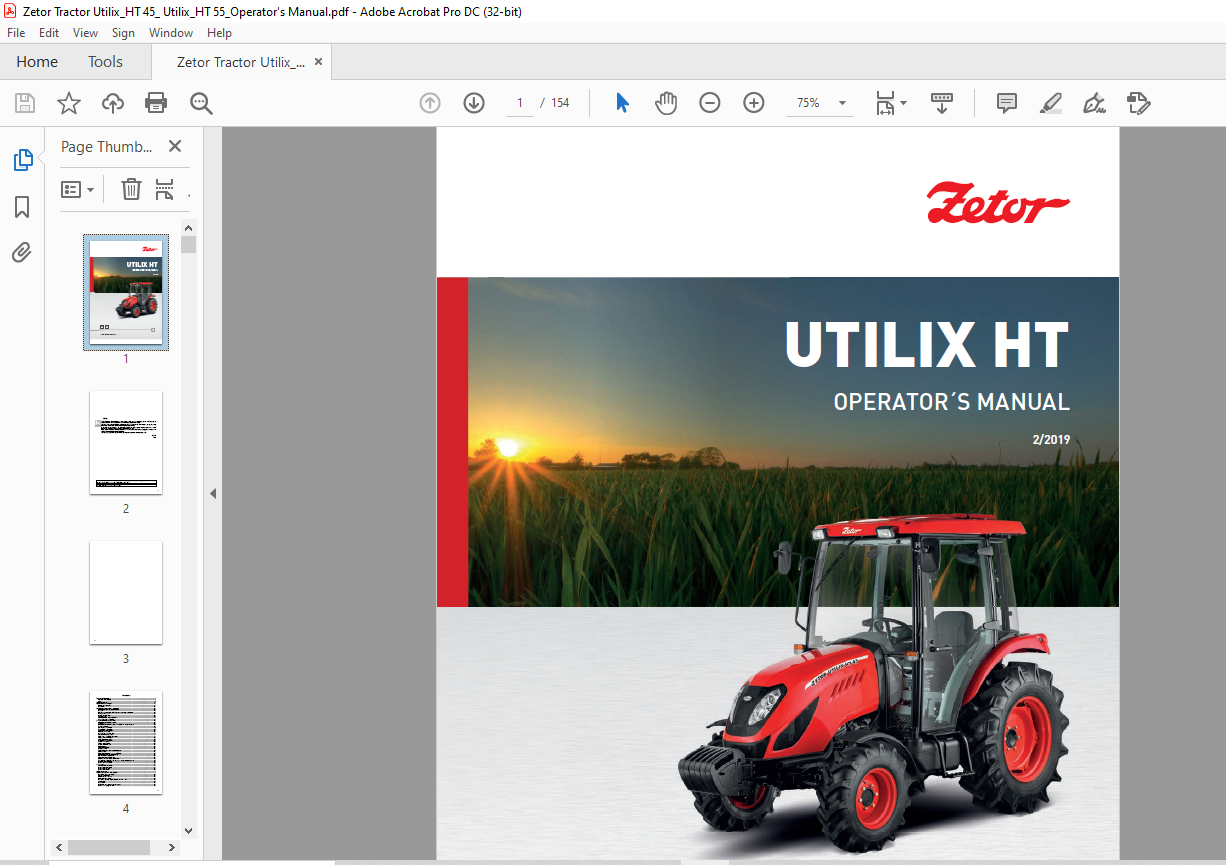Close the Zetor Tractor Utilix document tab
The height and width of the screenshot is (865, 1226).
click(x=319, y=62)
